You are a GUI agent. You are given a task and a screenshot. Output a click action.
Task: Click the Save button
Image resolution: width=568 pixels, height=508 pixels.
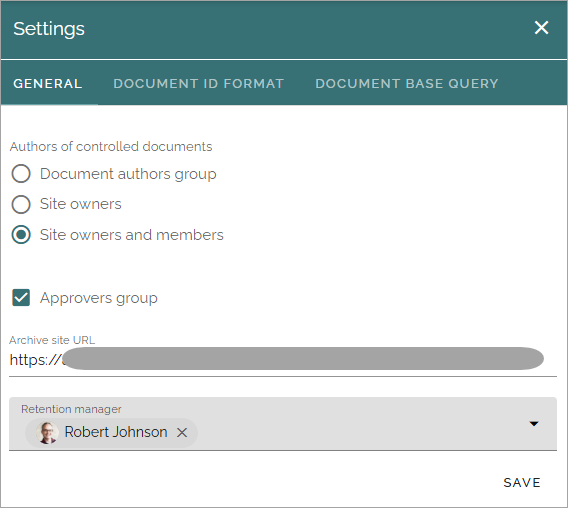pos(522,483)
